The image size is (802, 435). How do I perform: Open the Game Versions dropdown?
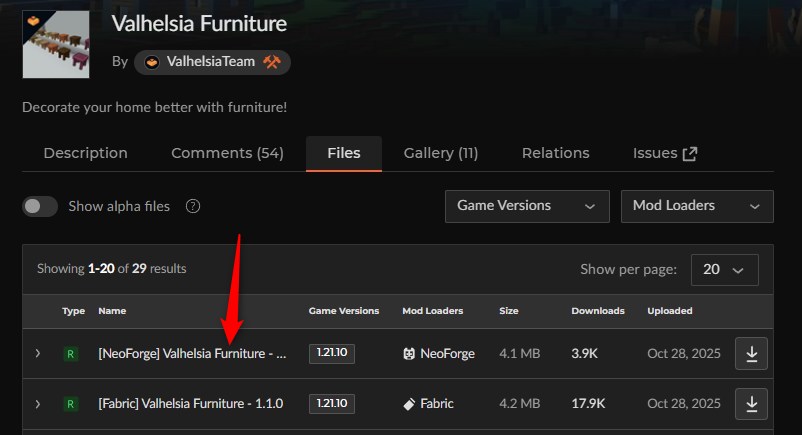coord(527,206)
